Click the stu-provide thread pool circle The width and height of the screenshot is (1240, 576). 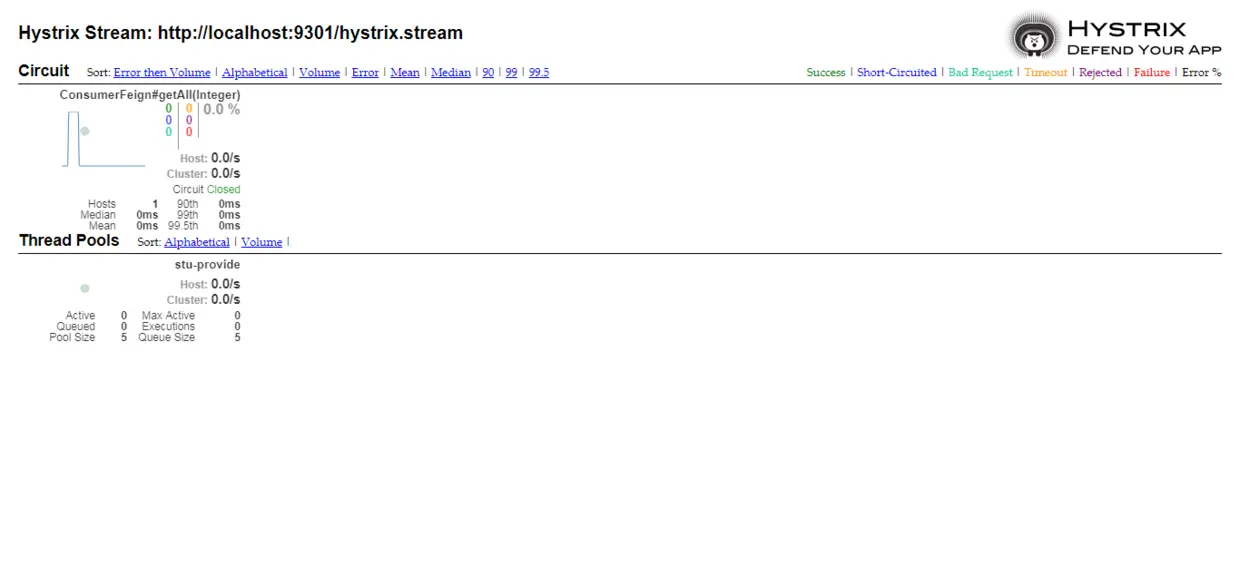click(x=85, y=288)
